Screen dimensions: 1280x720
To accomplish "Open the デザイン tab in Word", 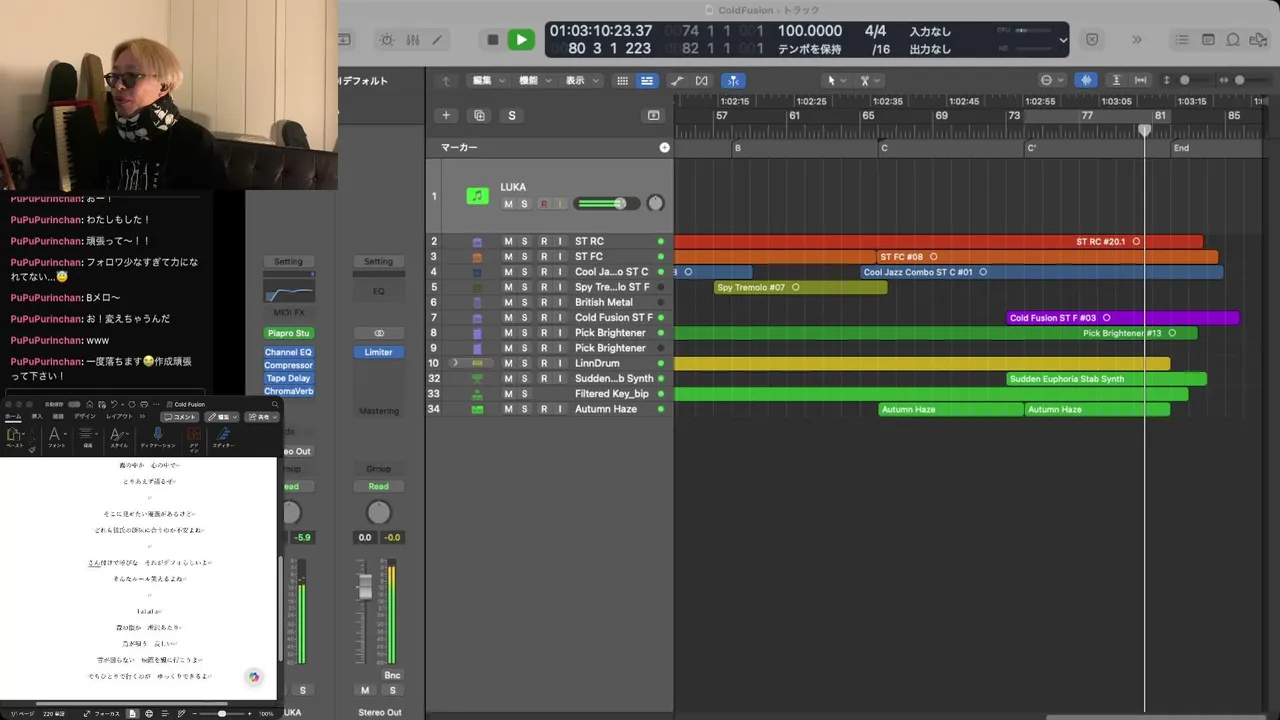I will tap(85, 416).
